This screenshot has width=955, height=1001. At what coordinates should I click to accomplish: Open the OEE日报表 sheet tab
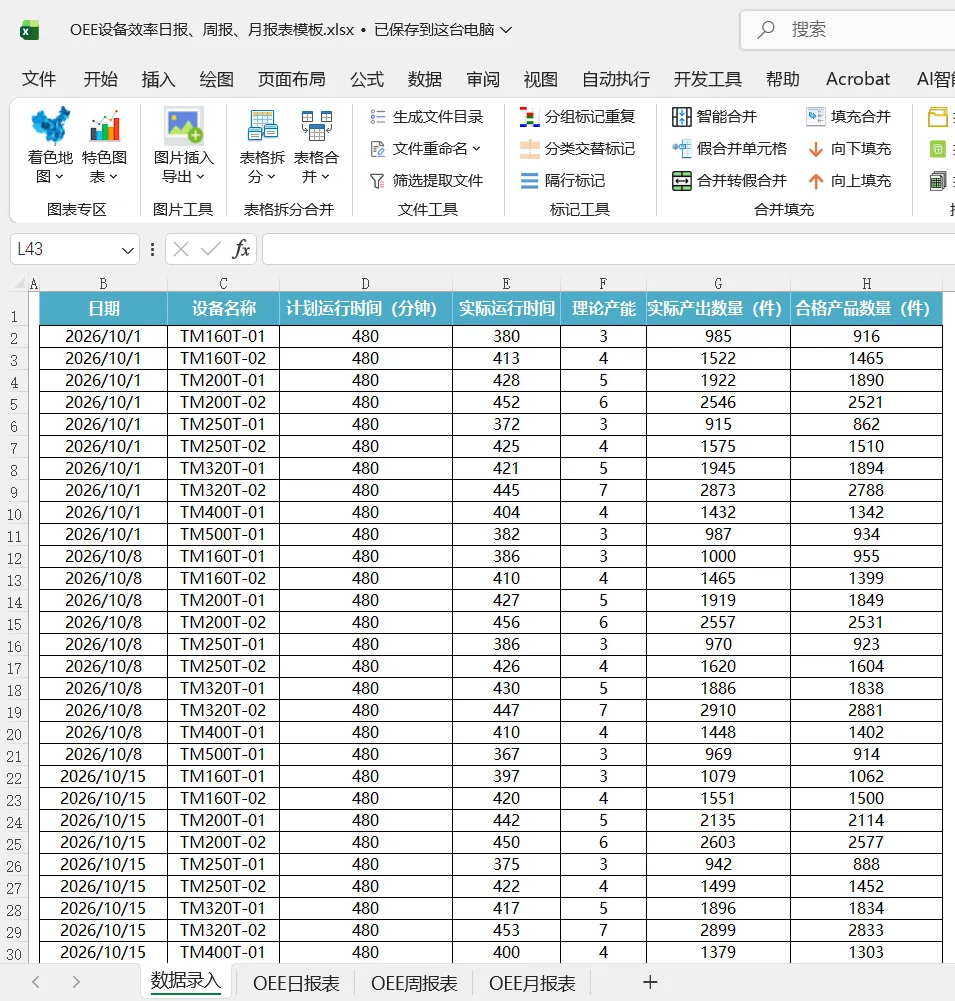(x=296, y=983)
